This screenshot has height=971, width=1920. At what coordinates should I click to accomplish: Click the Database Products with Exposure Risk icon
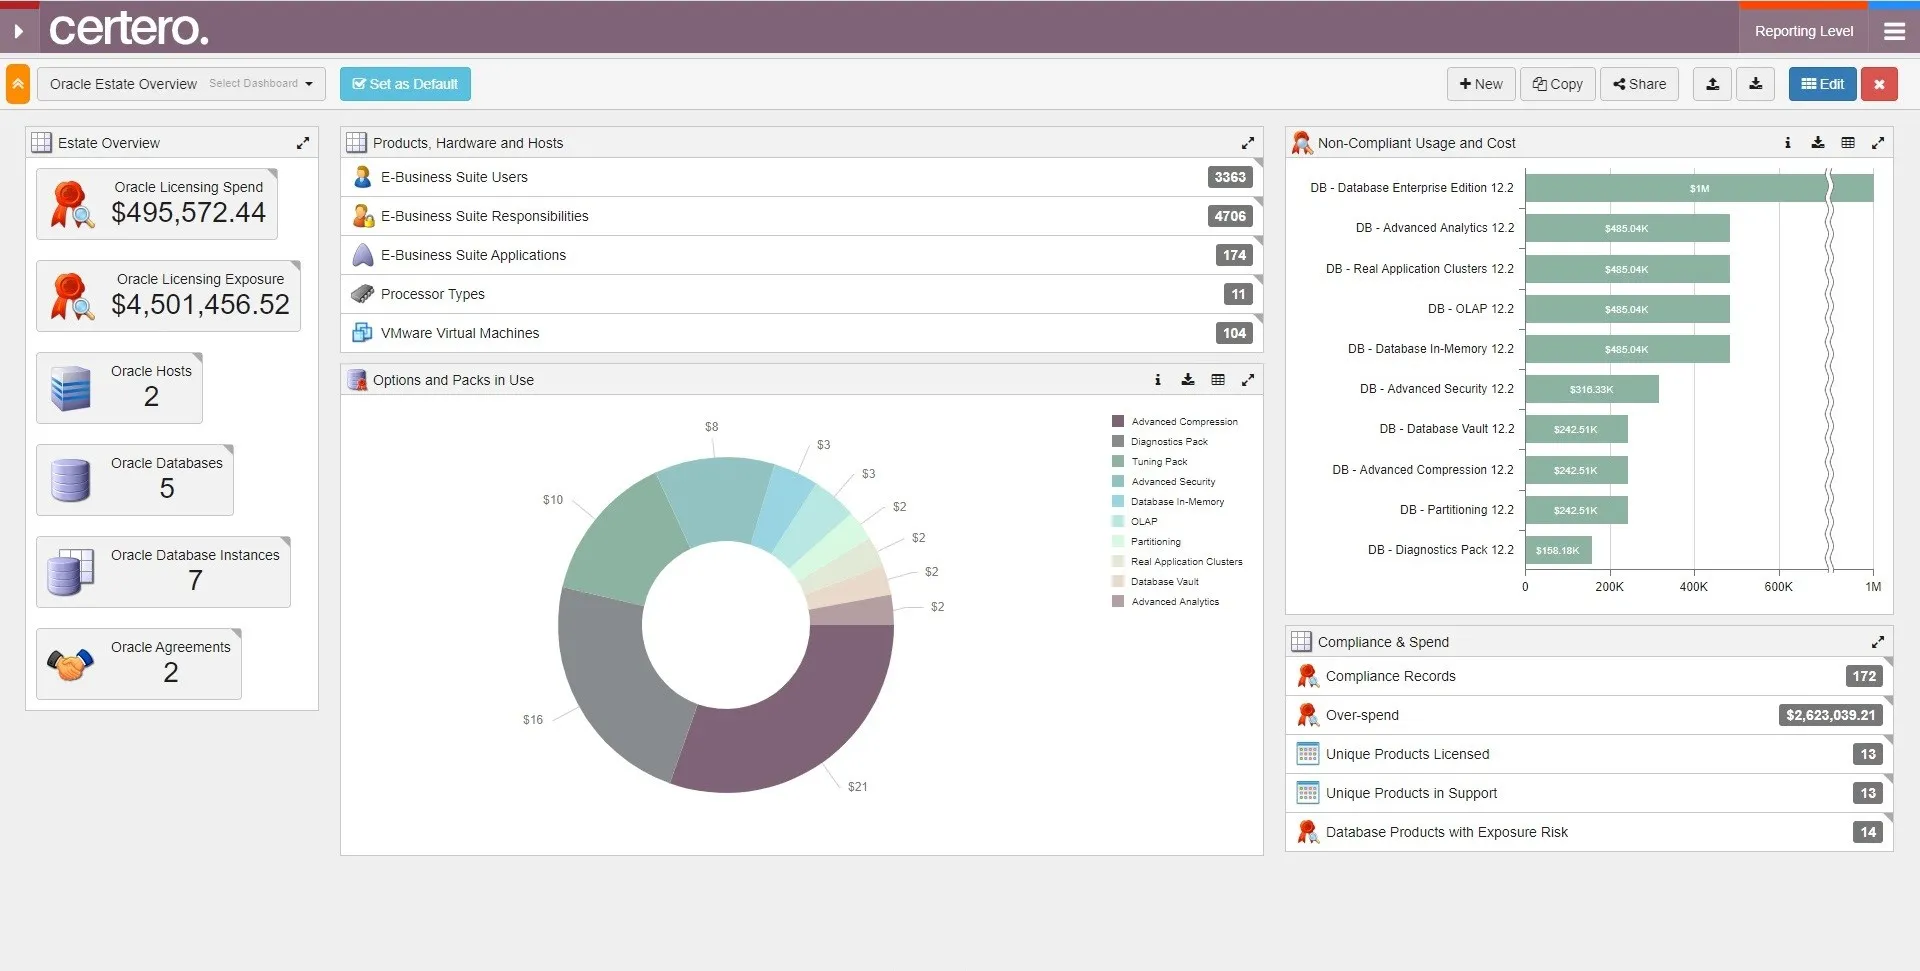coord(1307,832)
